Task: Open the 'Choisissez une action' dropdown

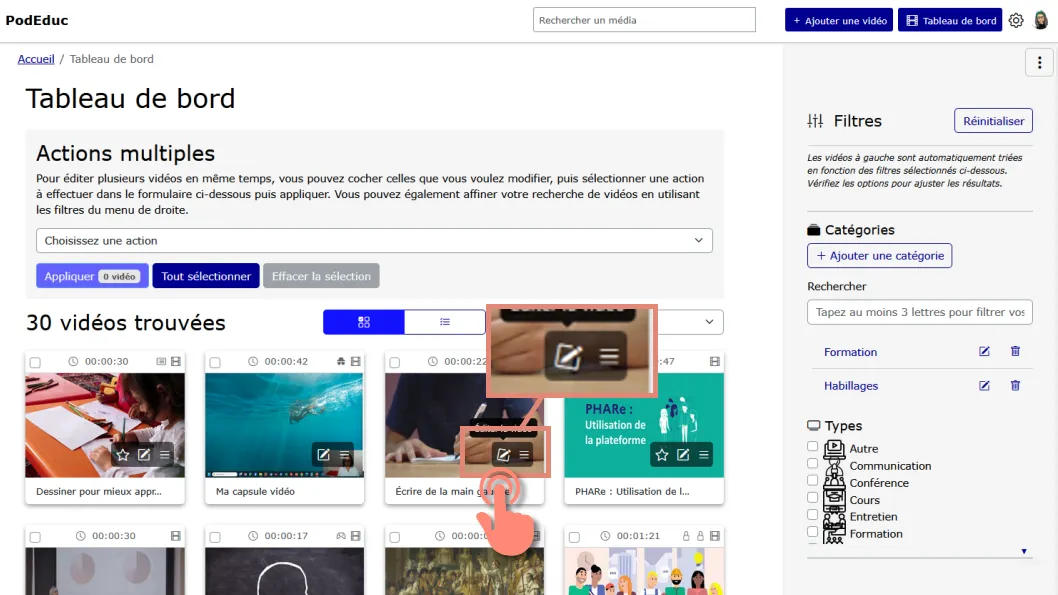Action: pyautogui.click(x=374, y=241)
